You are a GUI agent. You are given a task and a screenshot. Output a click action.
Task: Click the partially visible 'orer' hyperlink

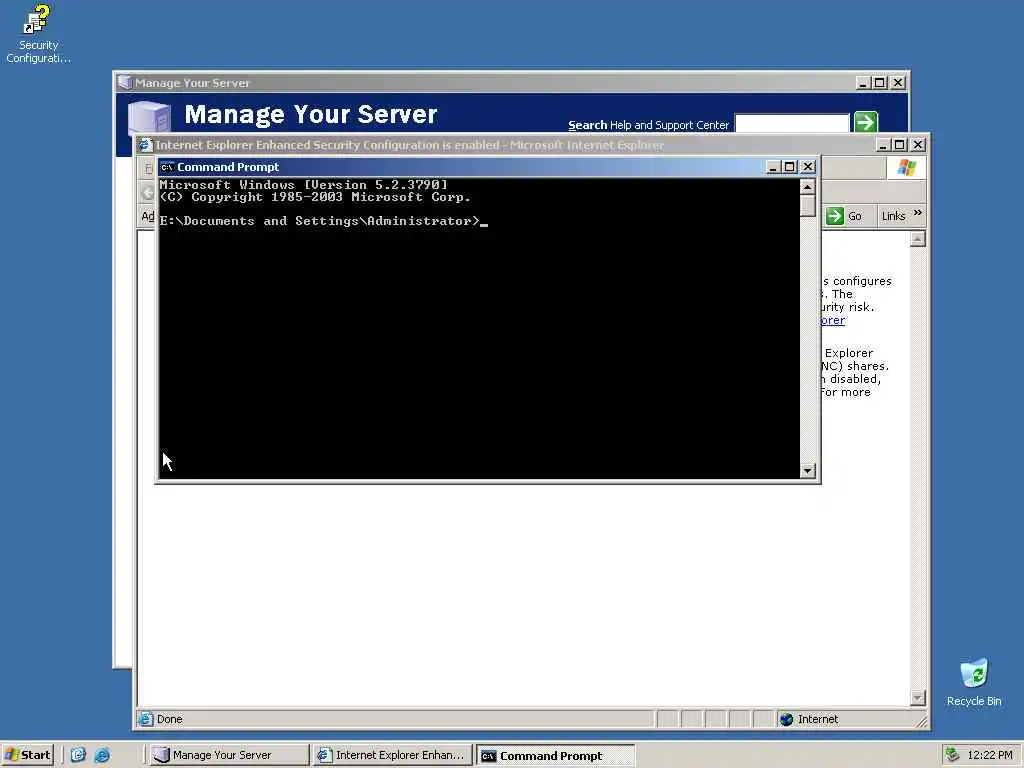[833, 320]
